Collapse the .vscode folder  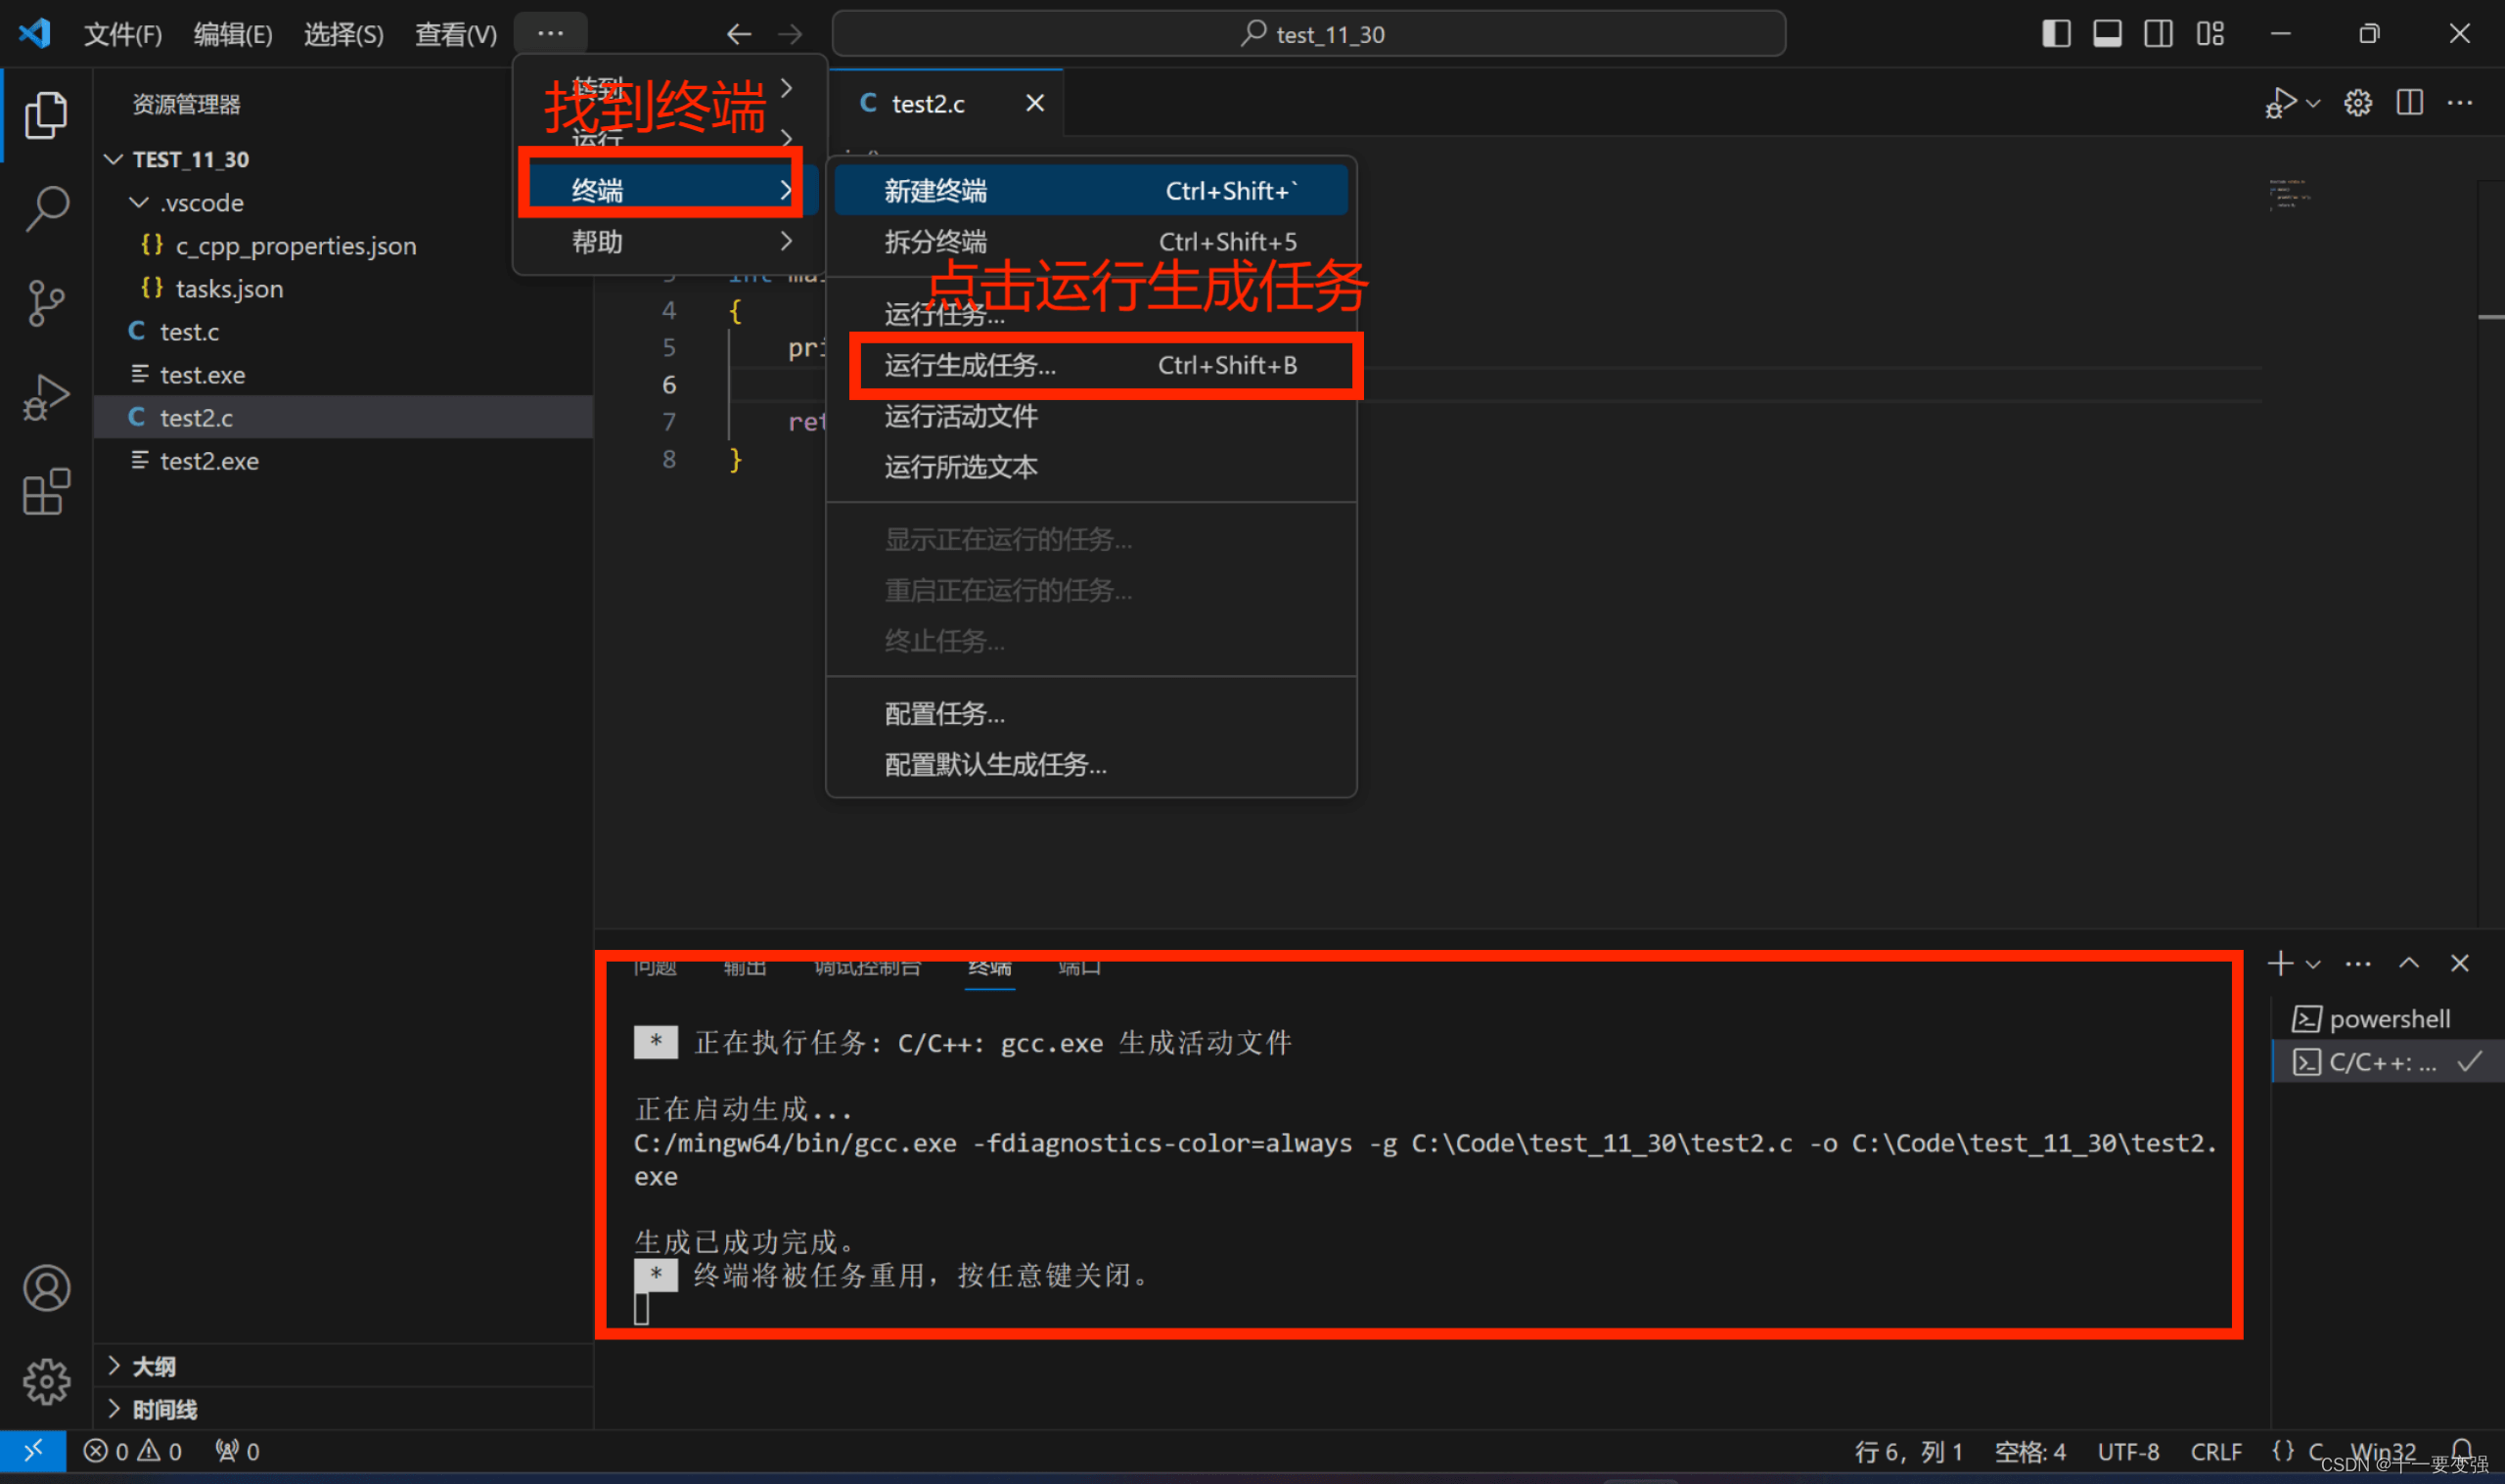click(x=343, y=203)
